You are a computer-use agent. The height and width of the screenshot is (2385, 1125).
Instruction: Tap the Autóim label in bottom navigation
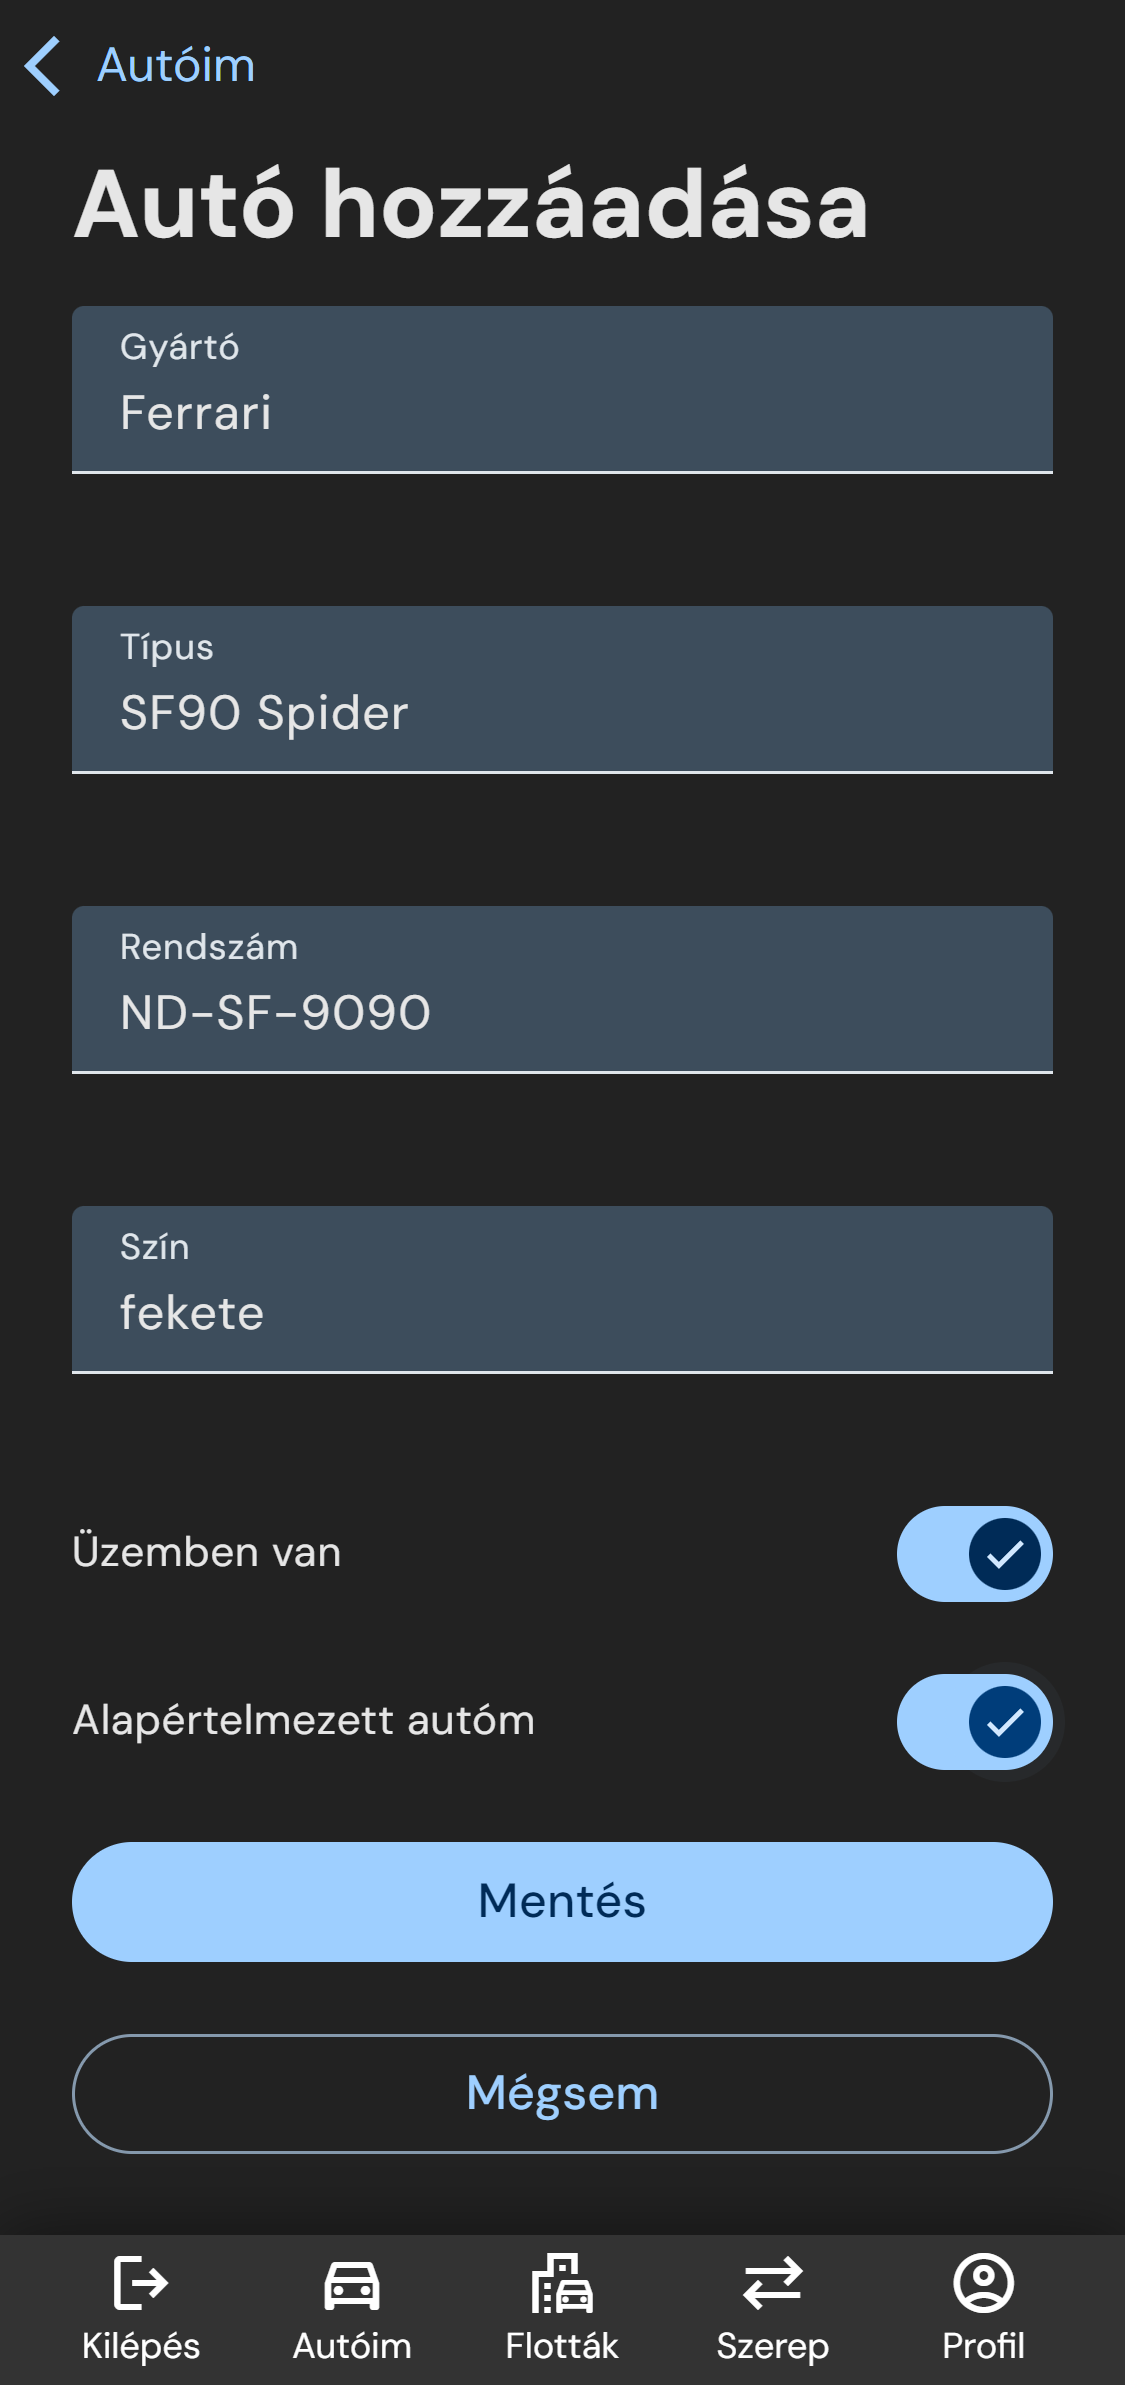351,2346
